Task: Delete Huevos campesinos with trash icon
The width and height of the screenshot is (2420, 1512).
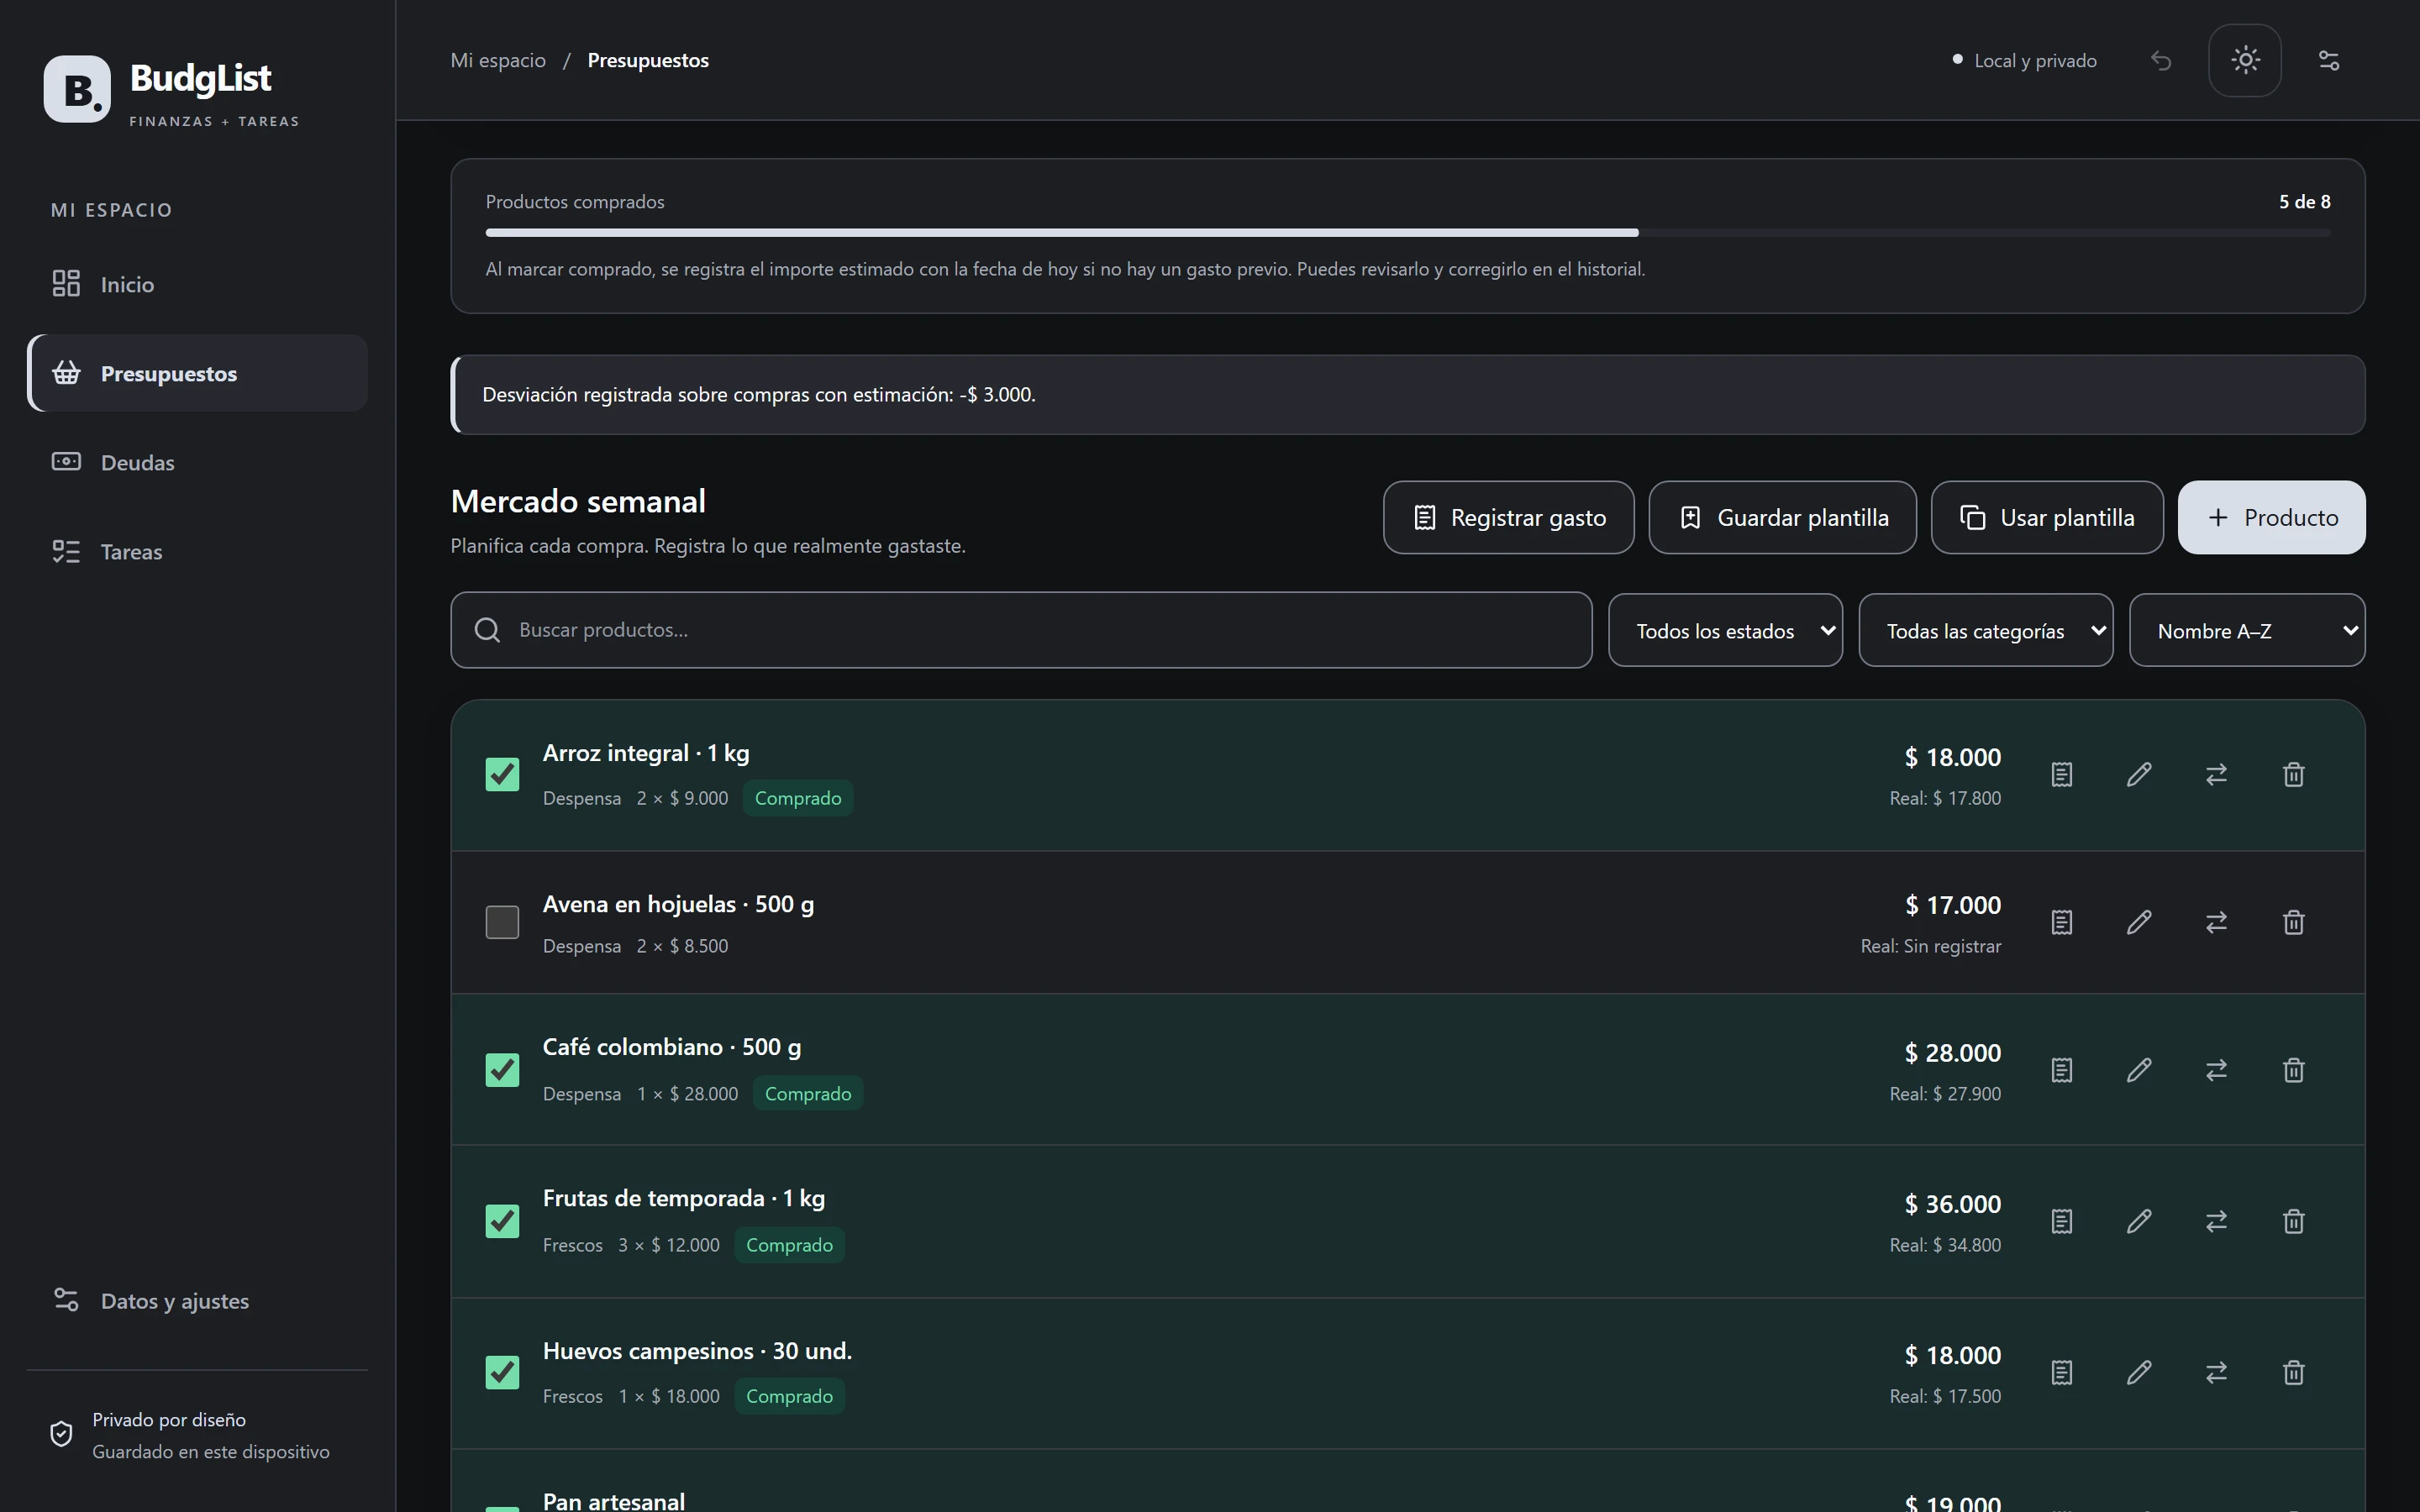Action: (x=2294, y=1372)
